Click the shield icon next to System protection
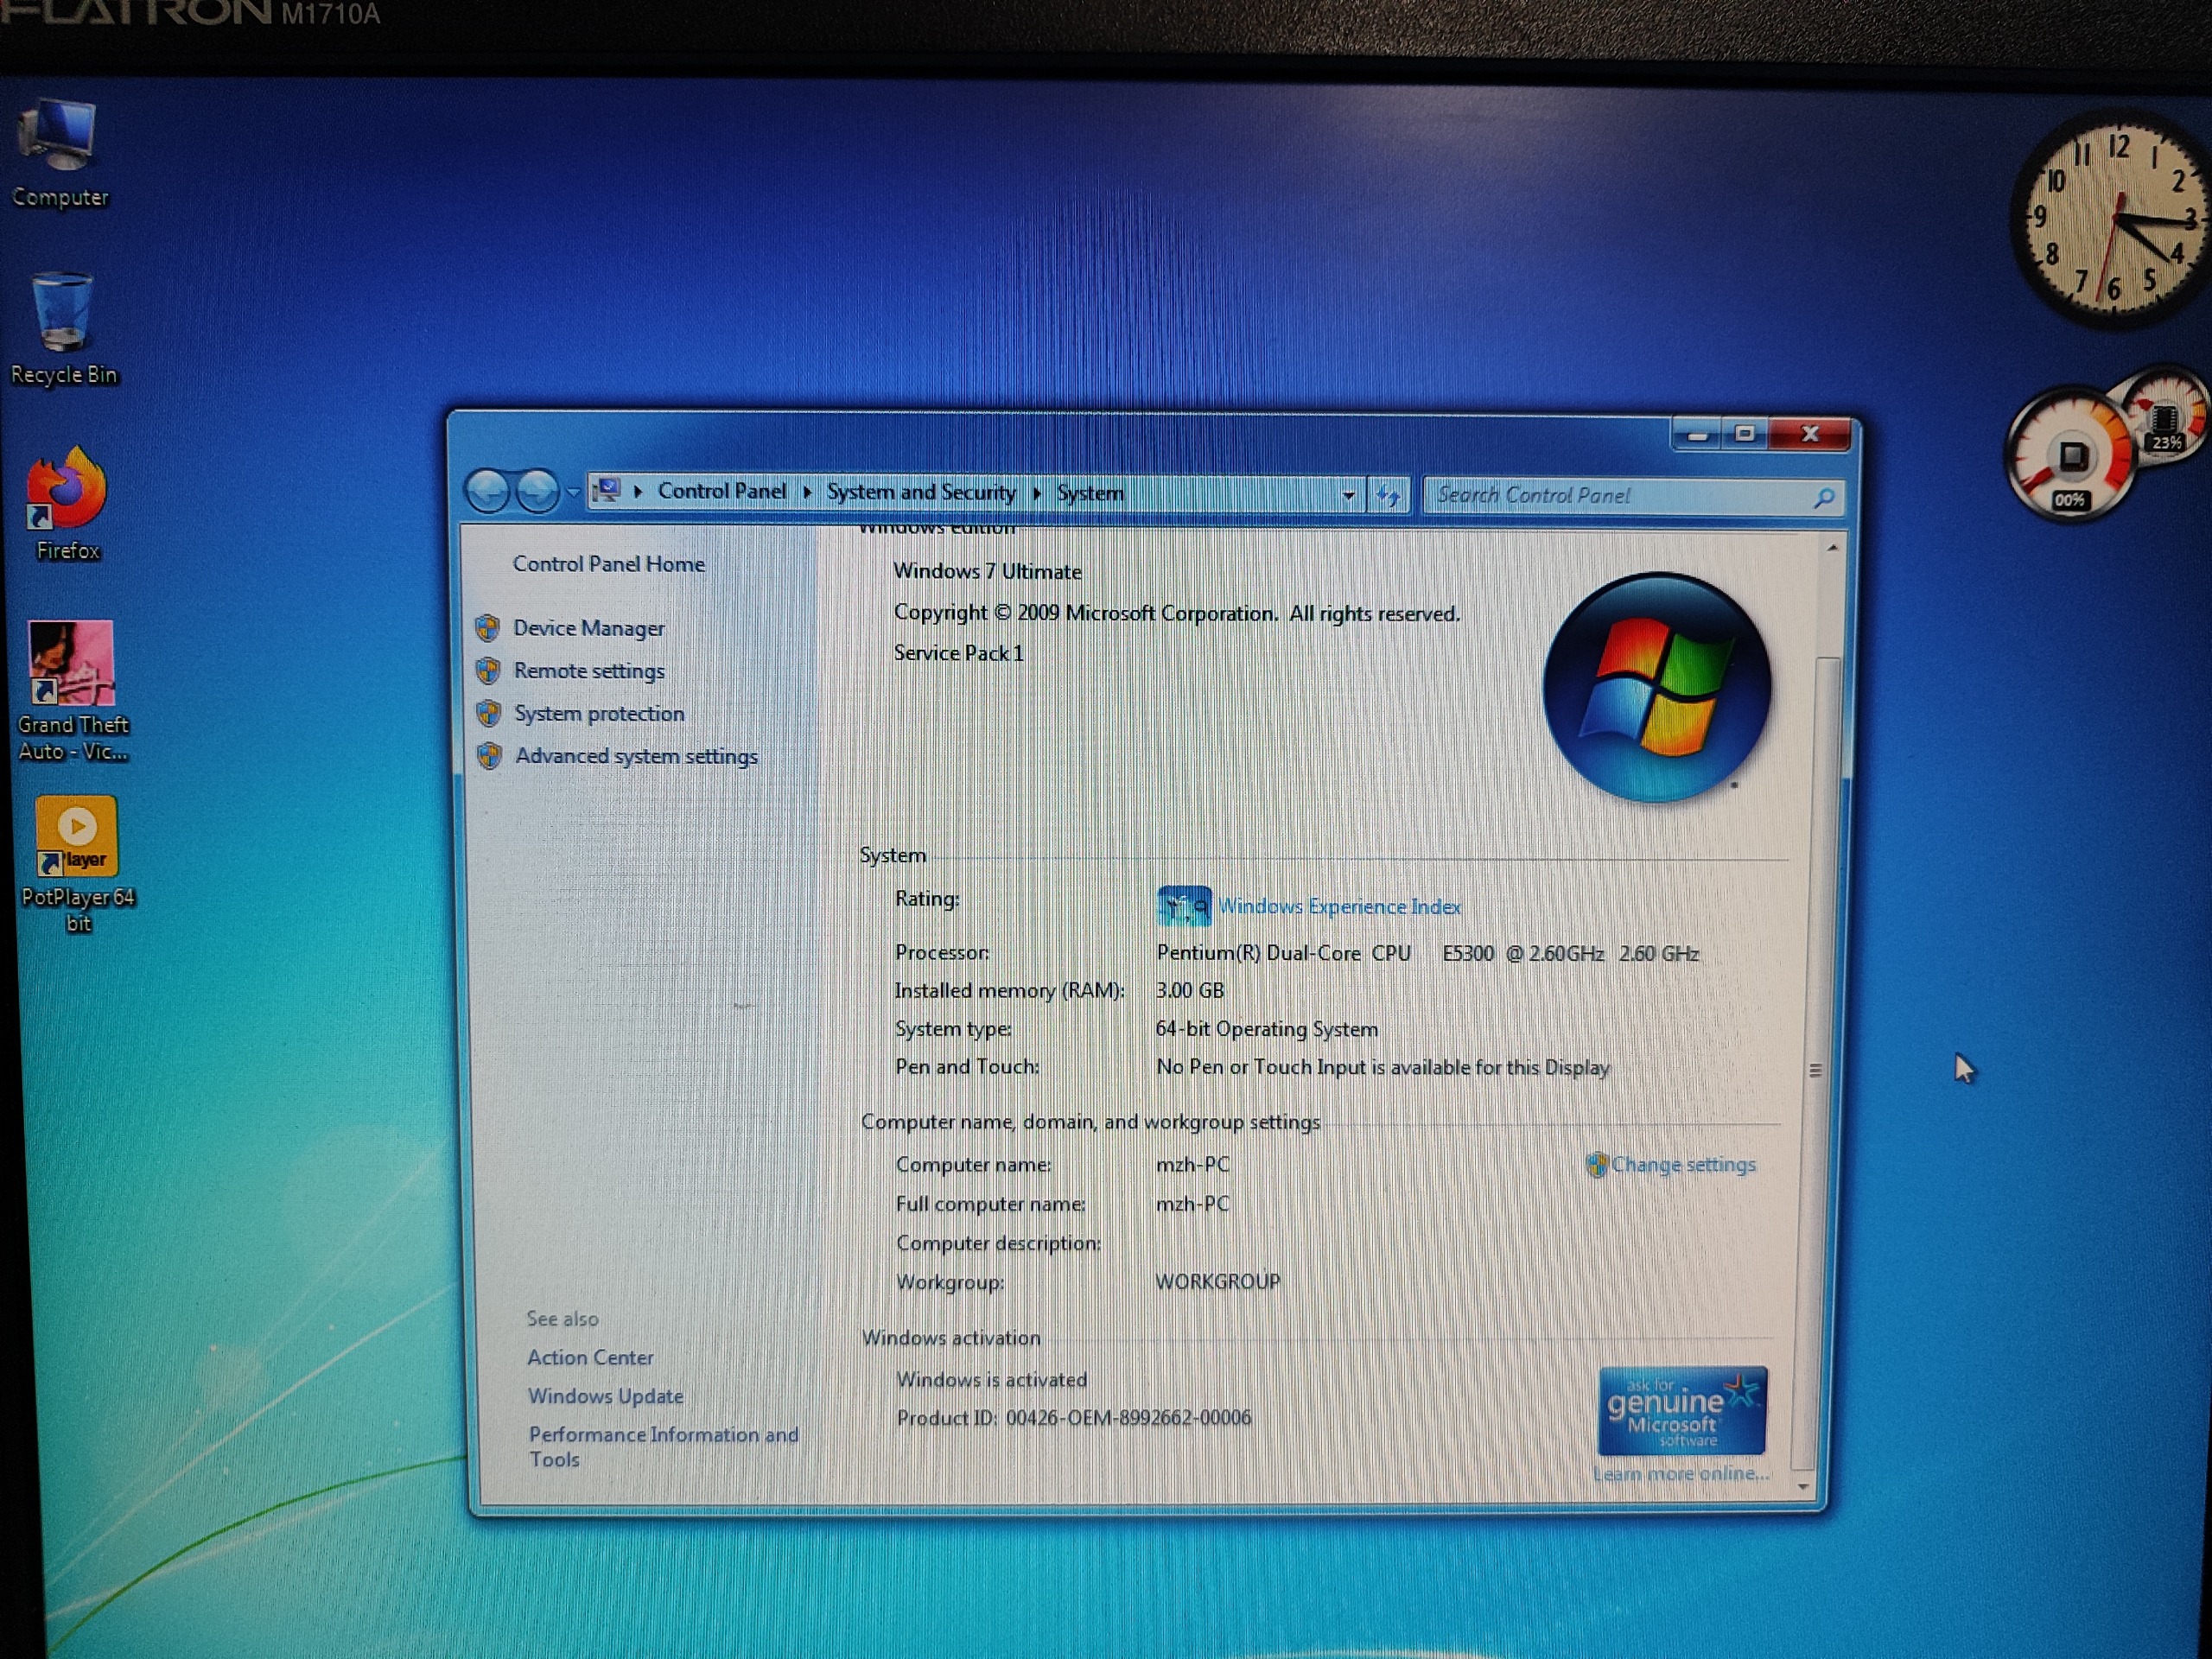 pyautogui.click(x=489, y=713)
